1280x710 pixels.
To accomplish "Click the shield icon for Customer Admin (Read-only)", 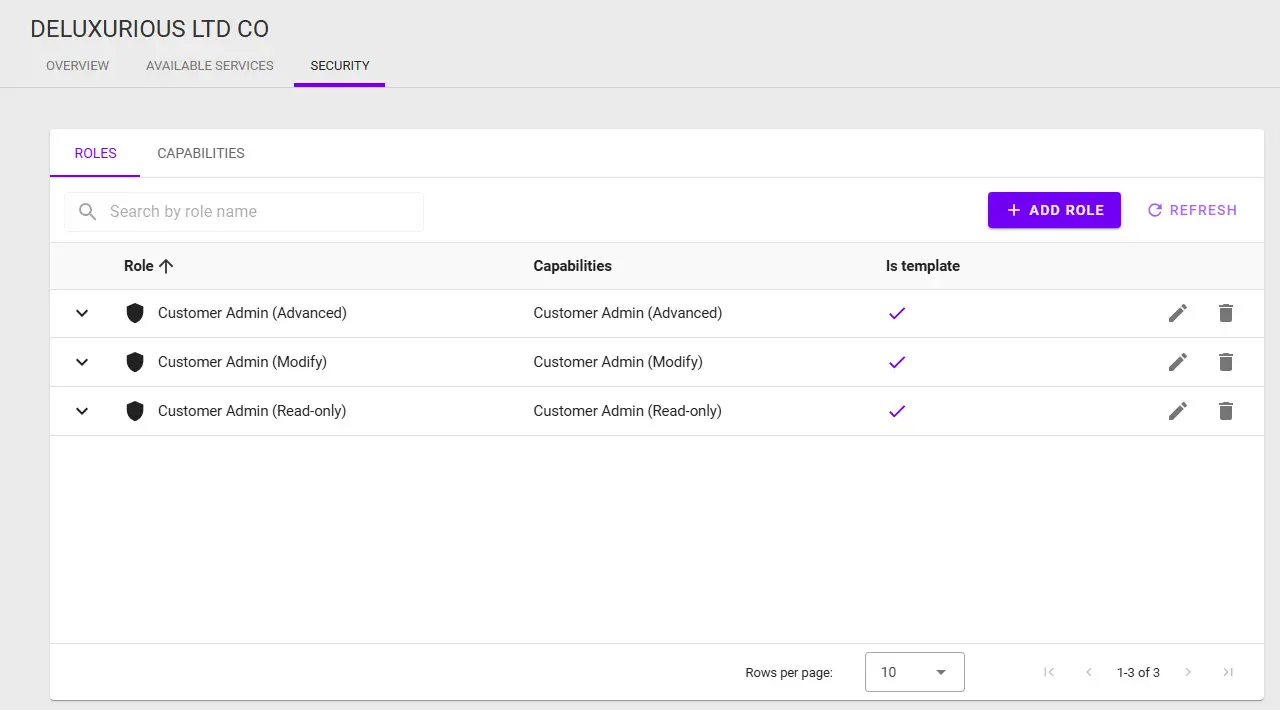I will click(135, 411).
